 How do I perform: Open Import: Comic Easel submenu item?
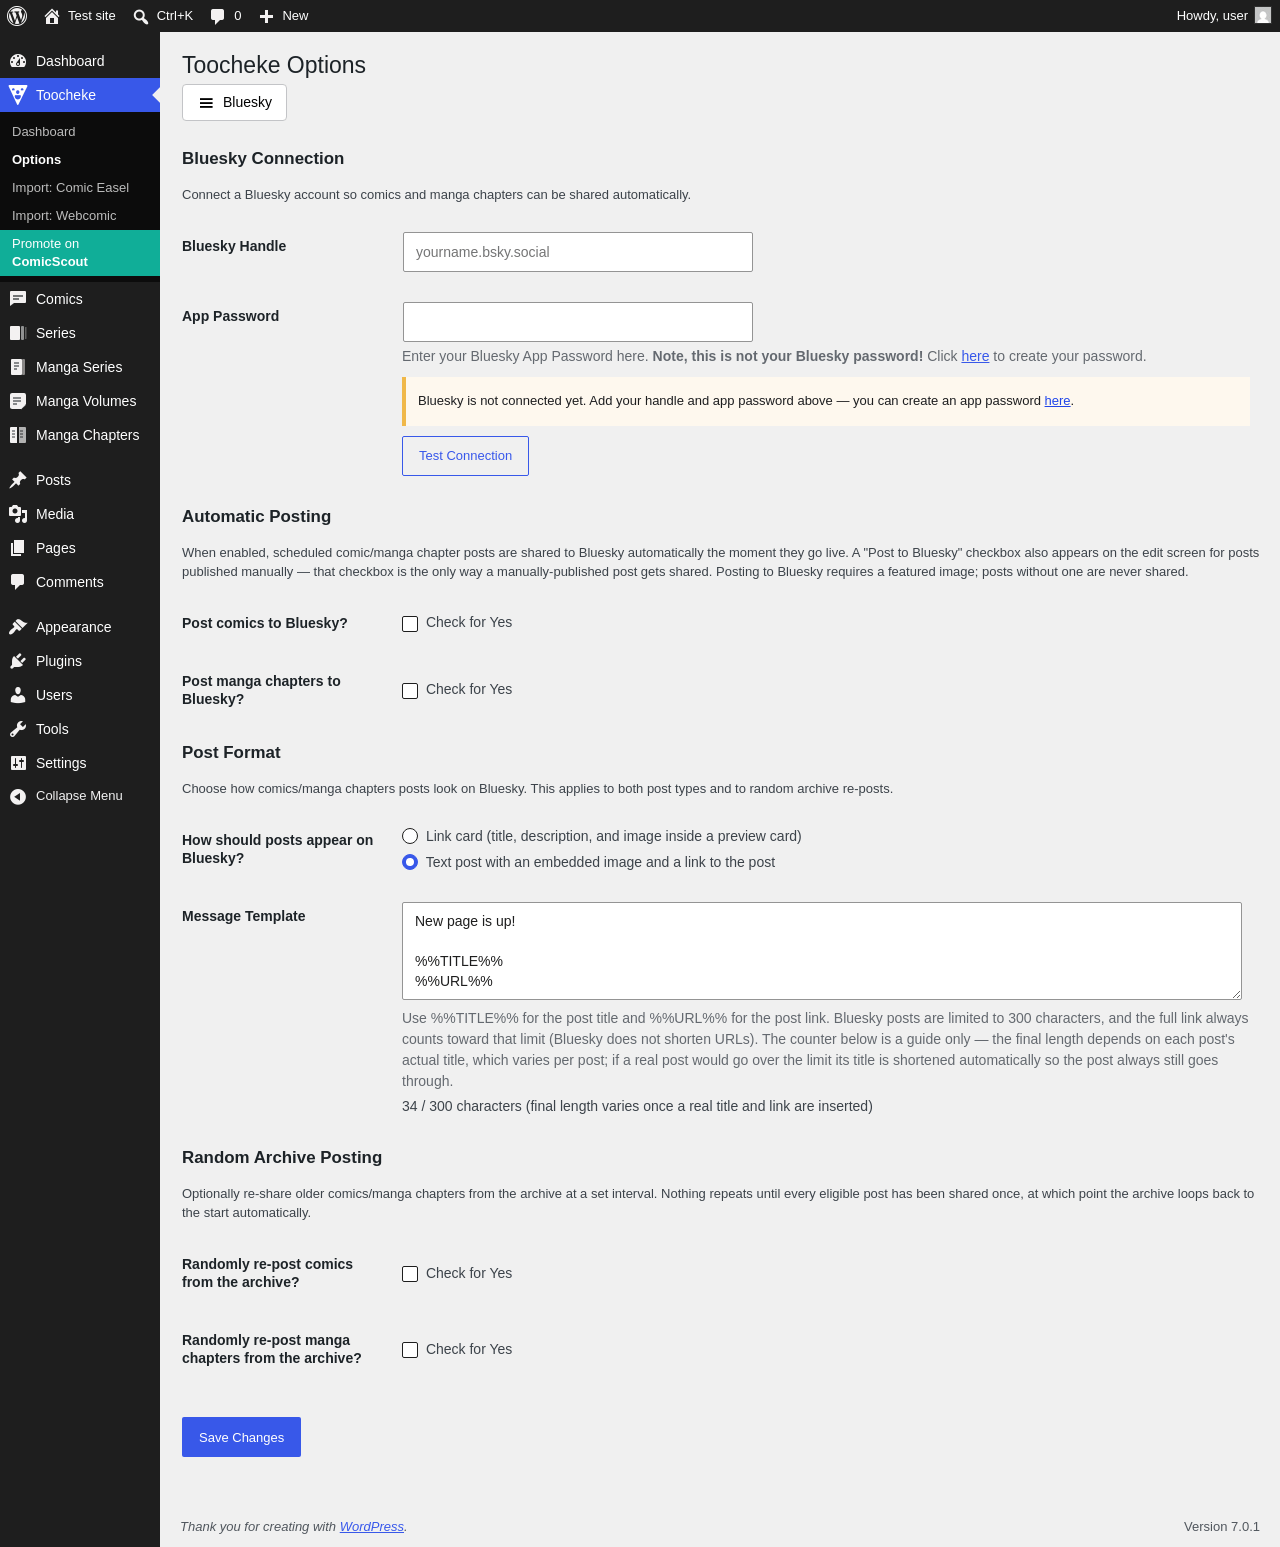pos(80,188)
